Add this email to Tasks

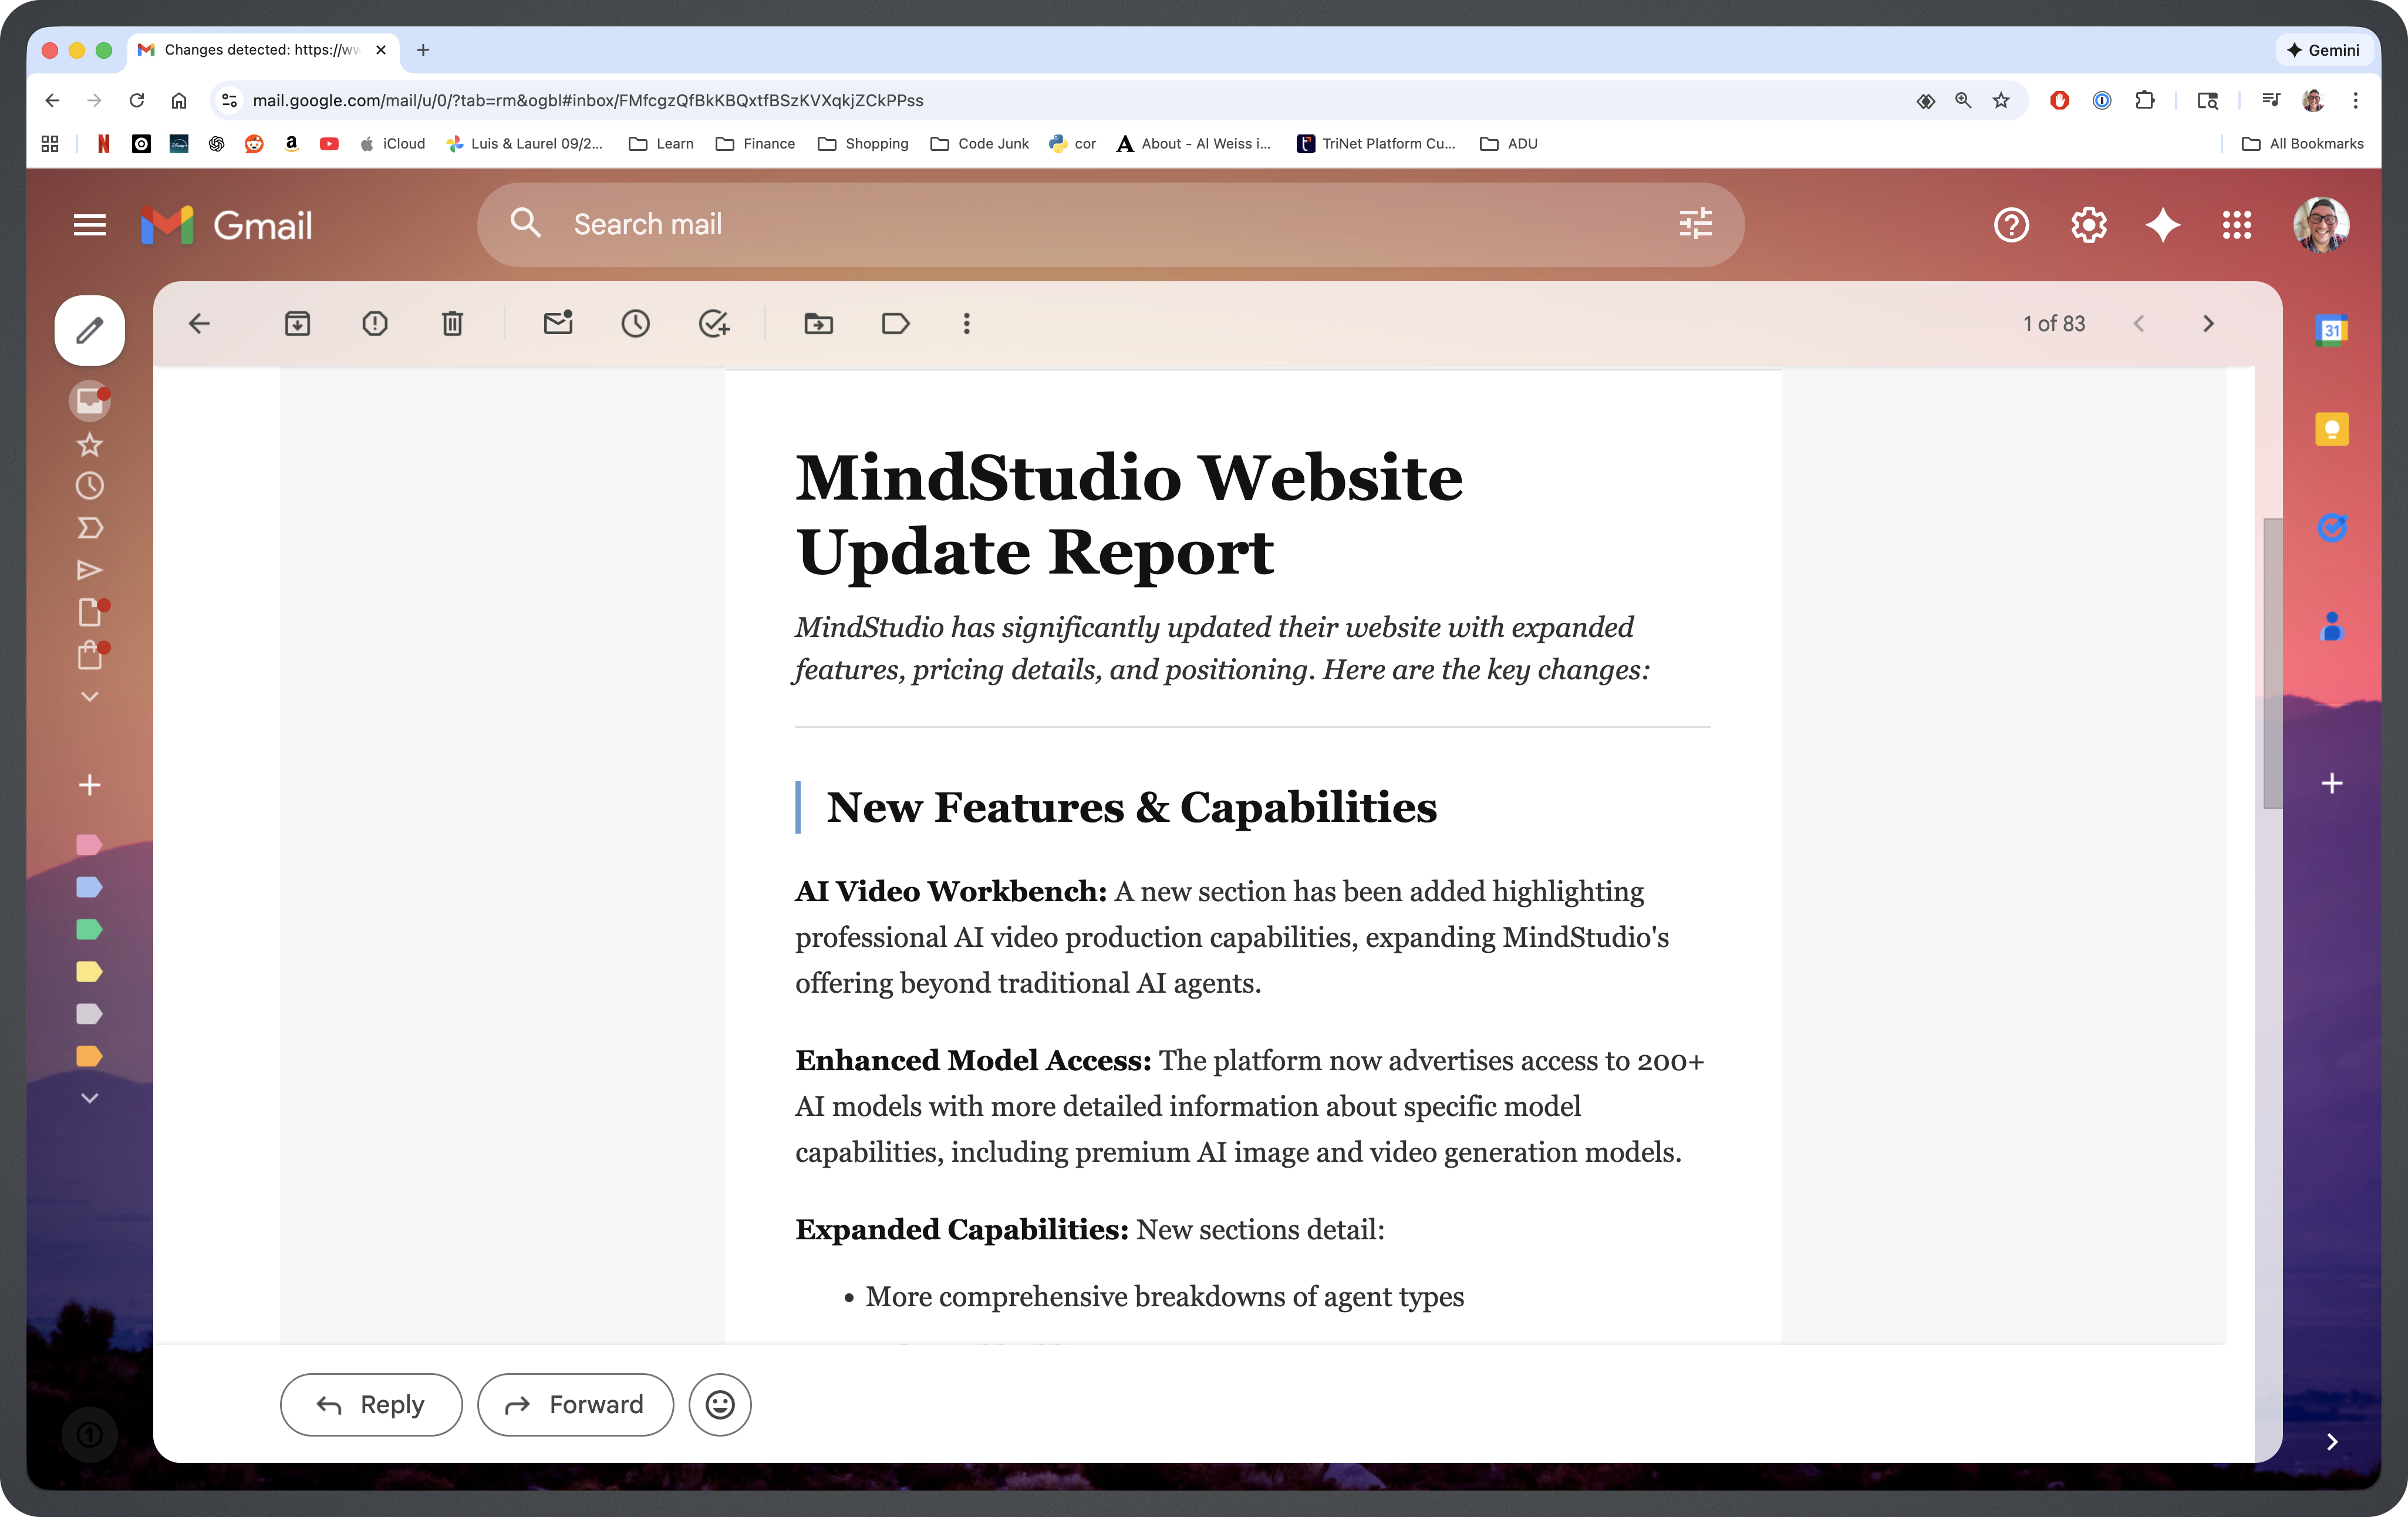coord(713,323)
